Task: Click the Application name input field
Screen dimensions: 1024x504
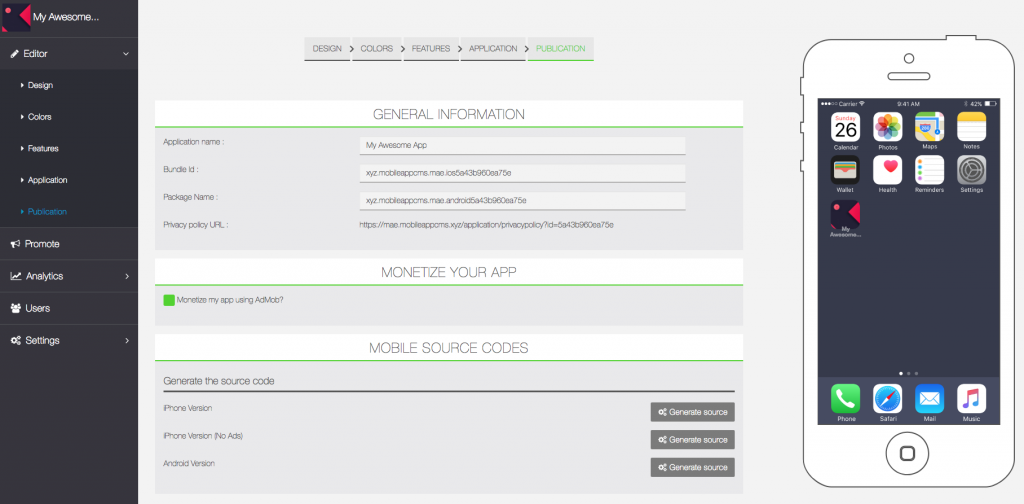Action: [x=522, y=145]
